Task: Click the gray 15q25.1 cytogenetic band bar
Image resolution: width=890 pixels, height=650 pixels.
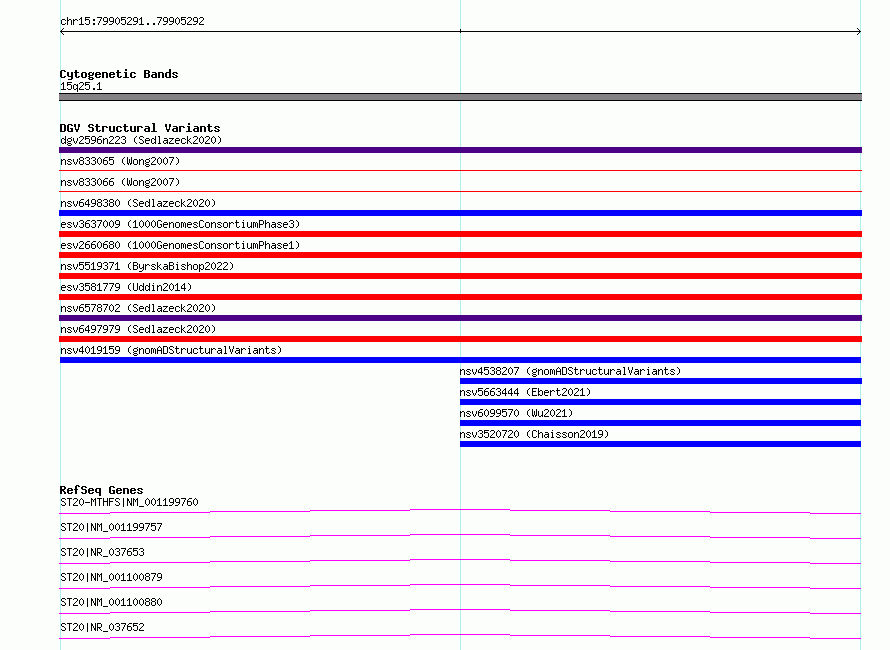Action: click(460, 97)
